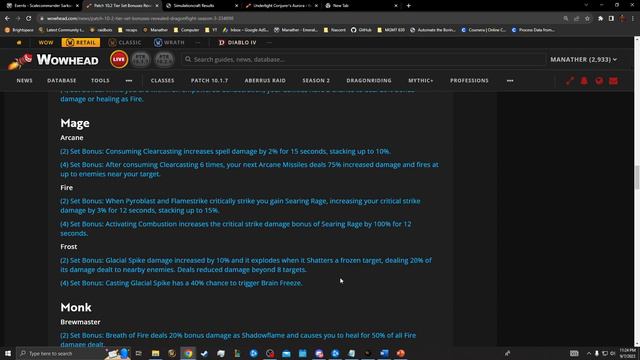This screenshot has height=360, width=640.
Task: Select the RETAIL version tab
Action: (x=81, y=42)
